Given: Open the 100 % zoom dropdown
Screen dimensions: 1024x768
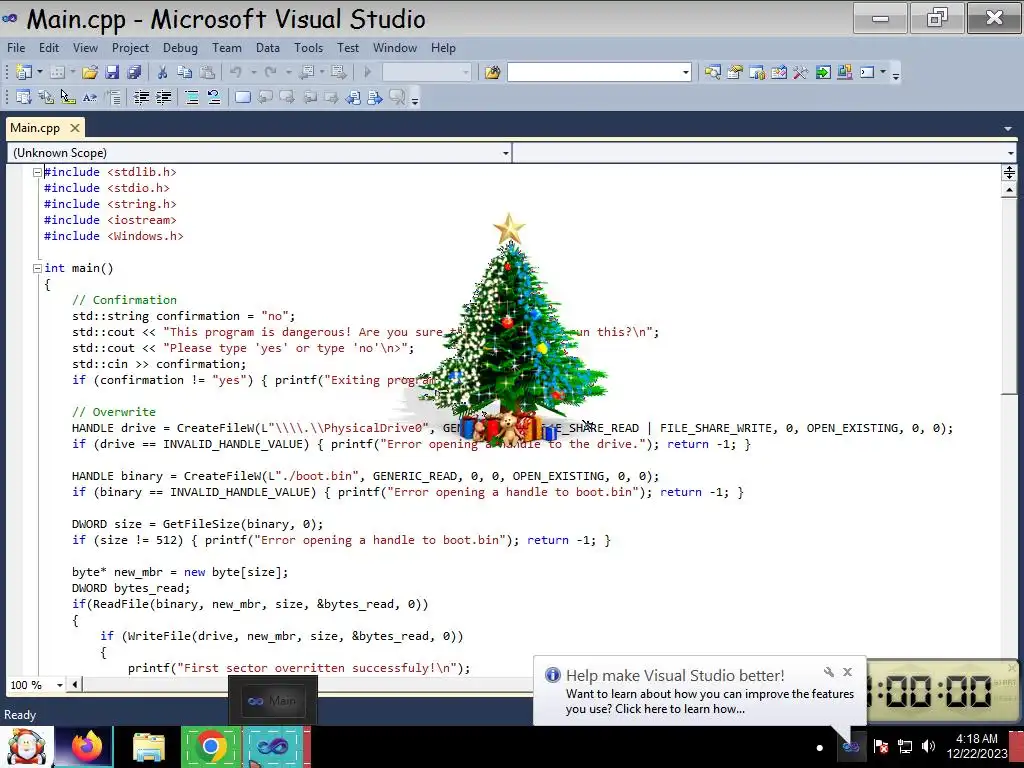Looking at the screenshot, I should coord(59,685).
